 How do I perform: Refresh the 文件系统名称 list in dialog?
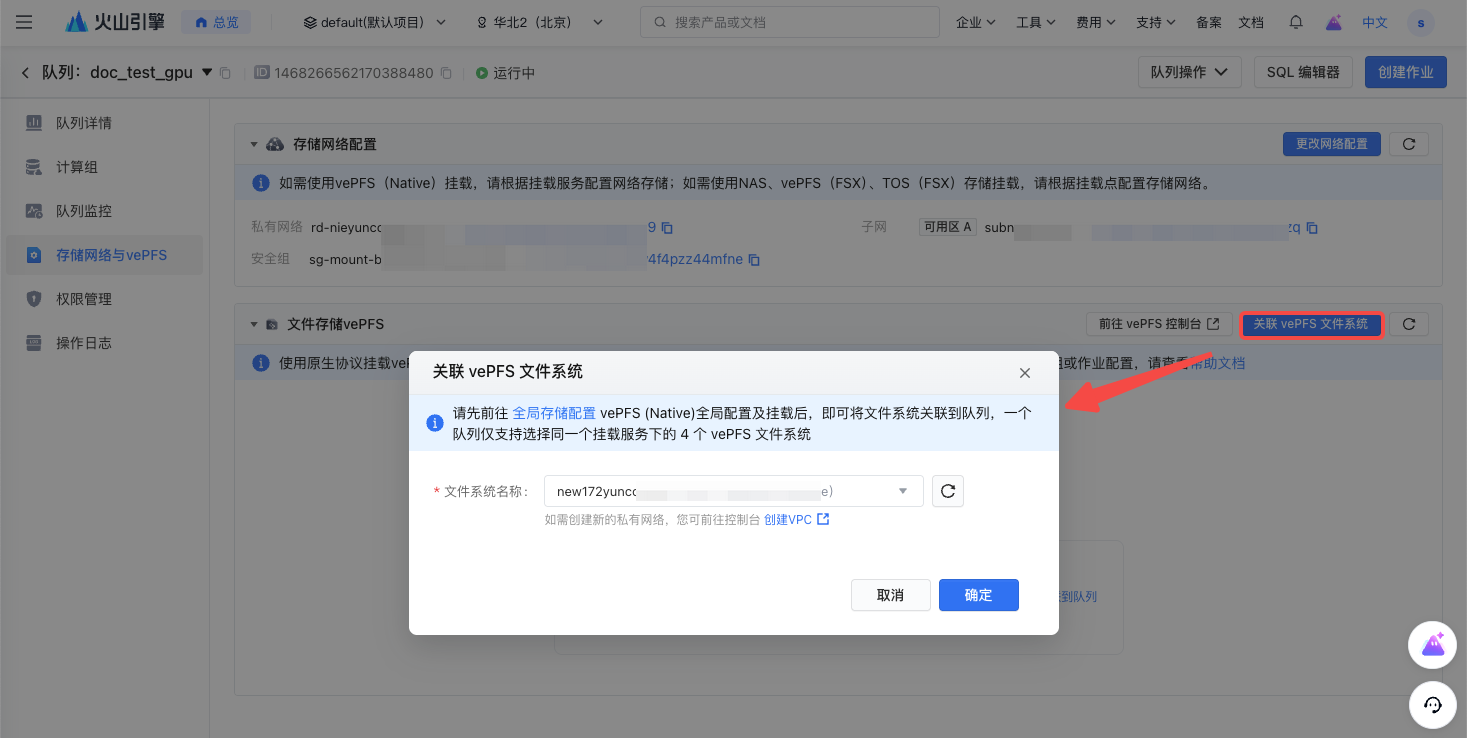pyautogui.click(x=948, y=491)
